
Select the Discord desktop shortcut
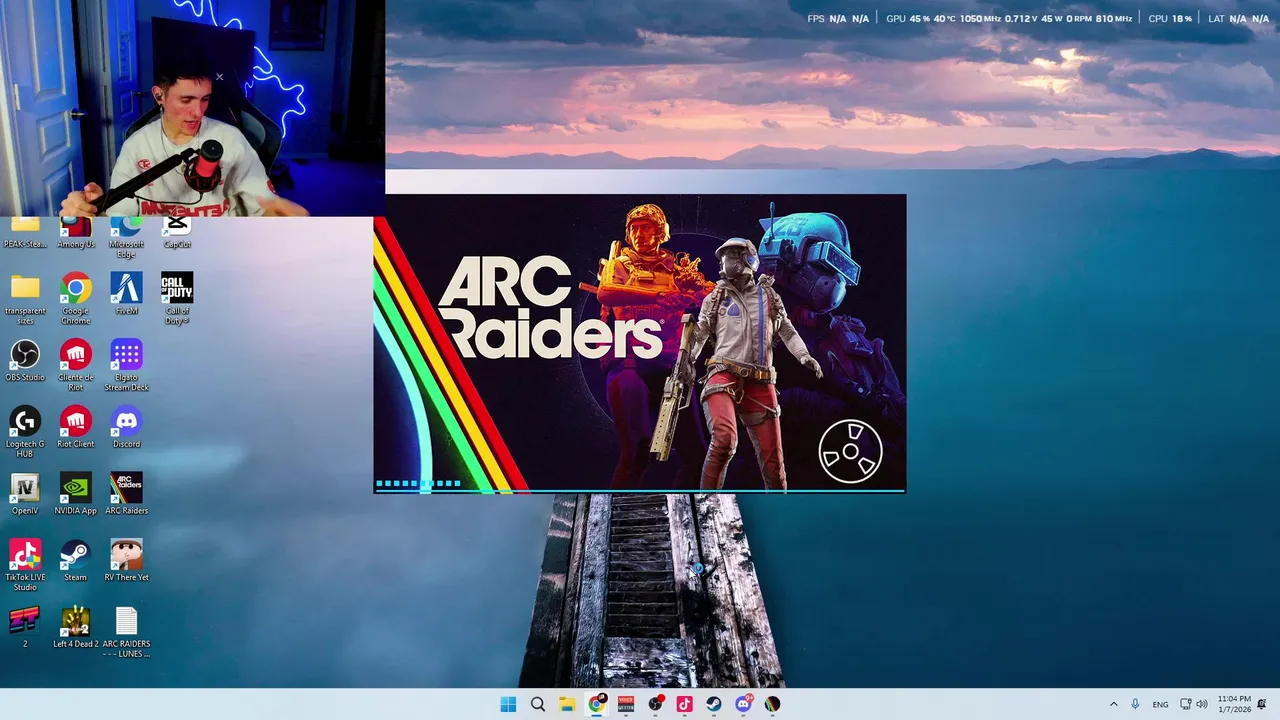[x=126, y=427]
